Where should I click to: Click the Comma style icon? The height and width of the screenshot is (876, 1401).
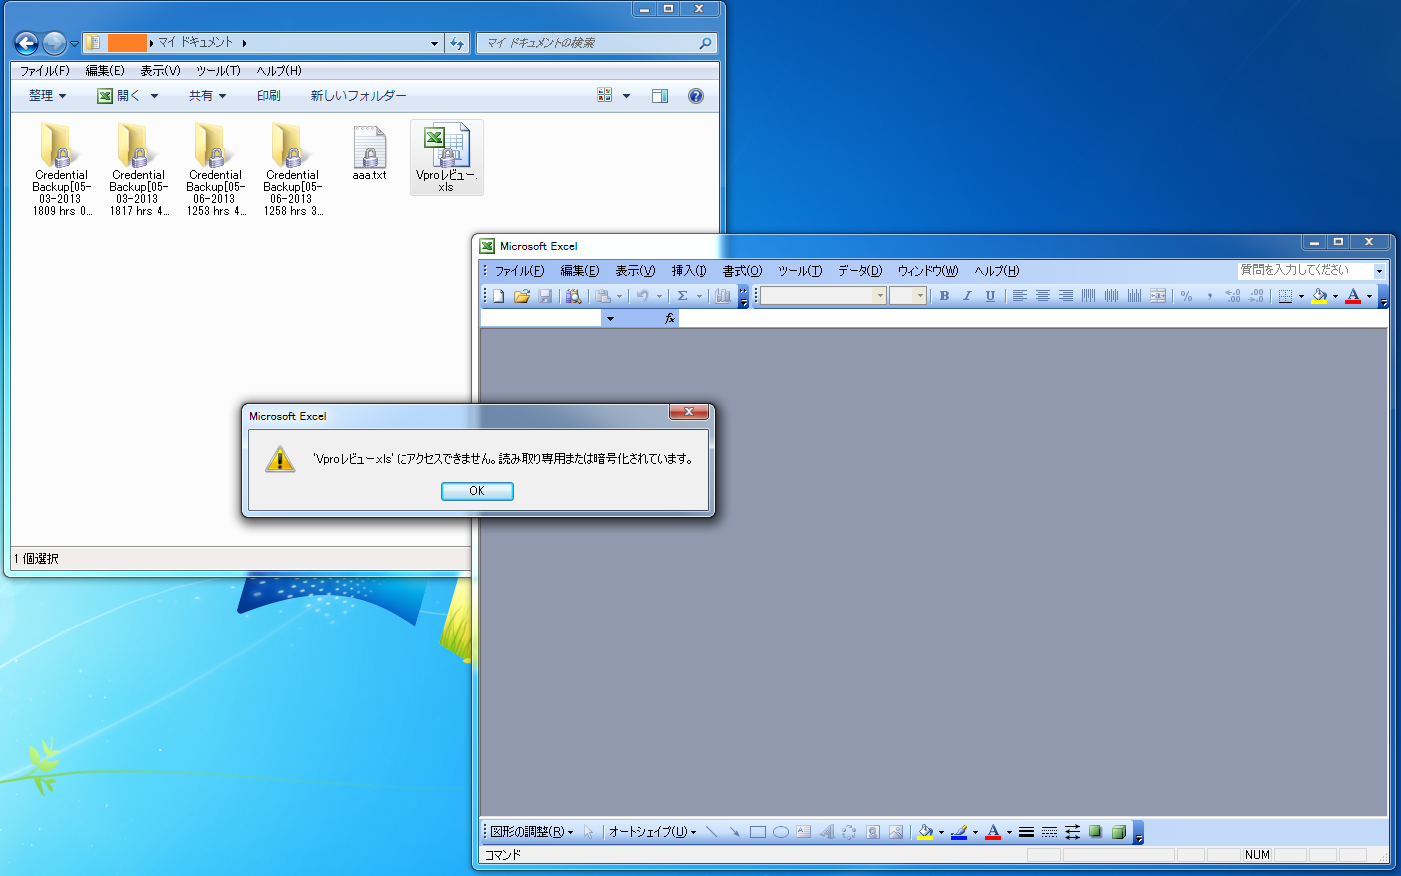click(x=1209, y=296)
